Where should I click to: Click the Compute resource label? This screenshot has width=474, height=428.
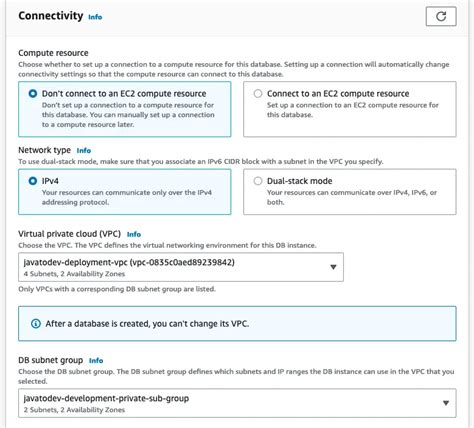click(x=53, y=53)
